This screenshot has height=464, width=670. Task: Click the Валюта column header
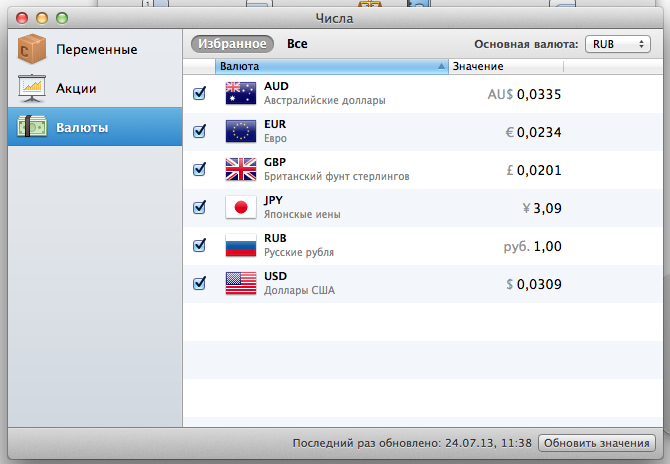click(x=332, y=66)
